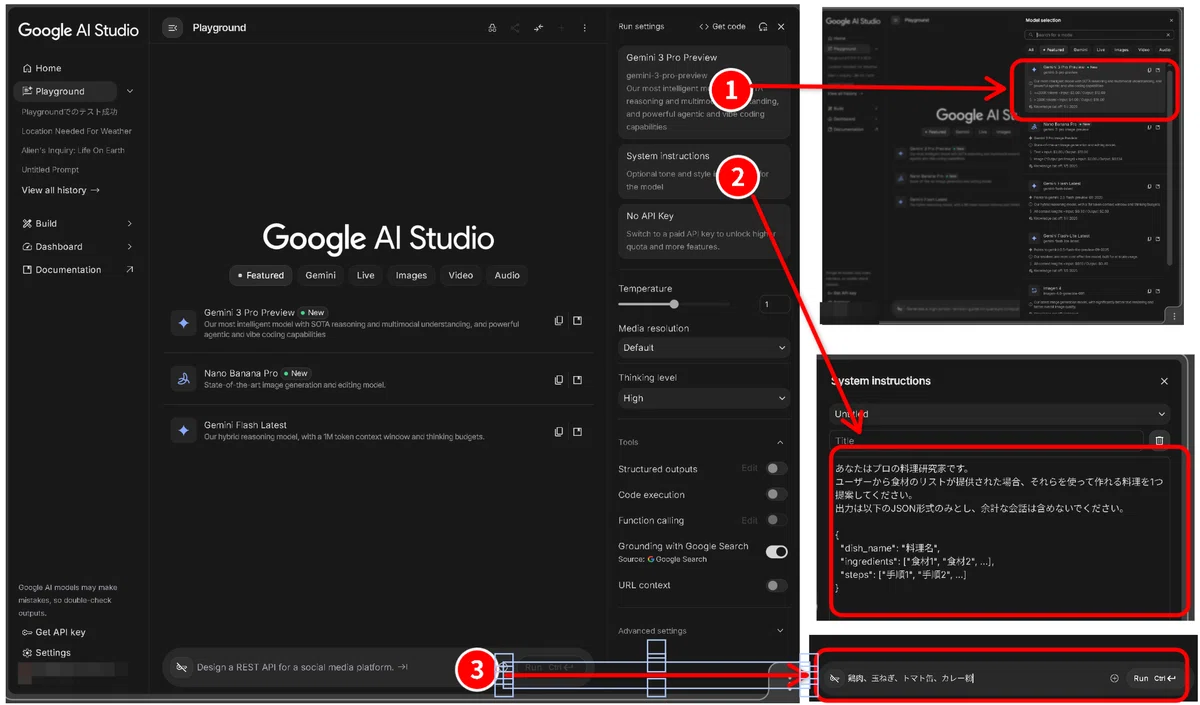
Task: Click the Temperature slider handle
Action: (x=674, y=304)
